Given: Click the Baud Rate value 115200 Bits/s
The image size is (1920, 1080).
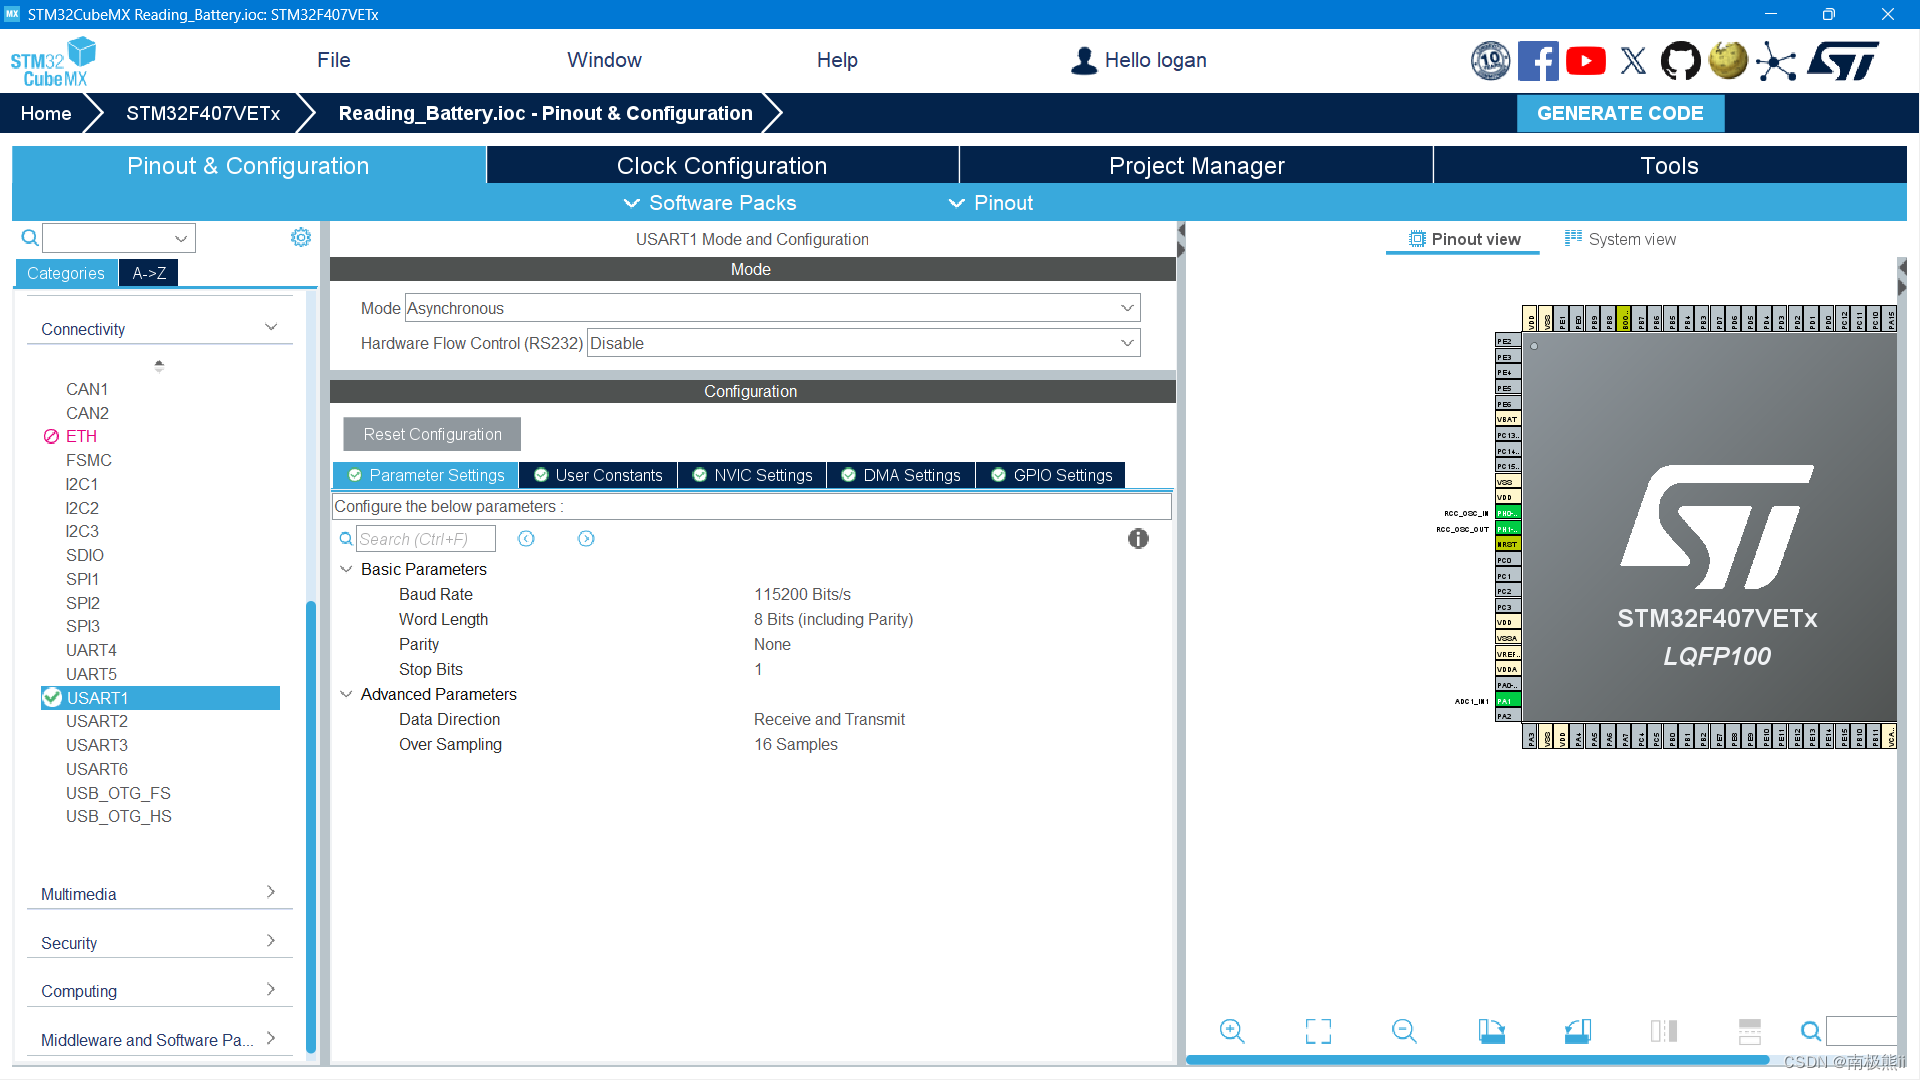Looking at the screenshot, I should (x=802, y=594).
